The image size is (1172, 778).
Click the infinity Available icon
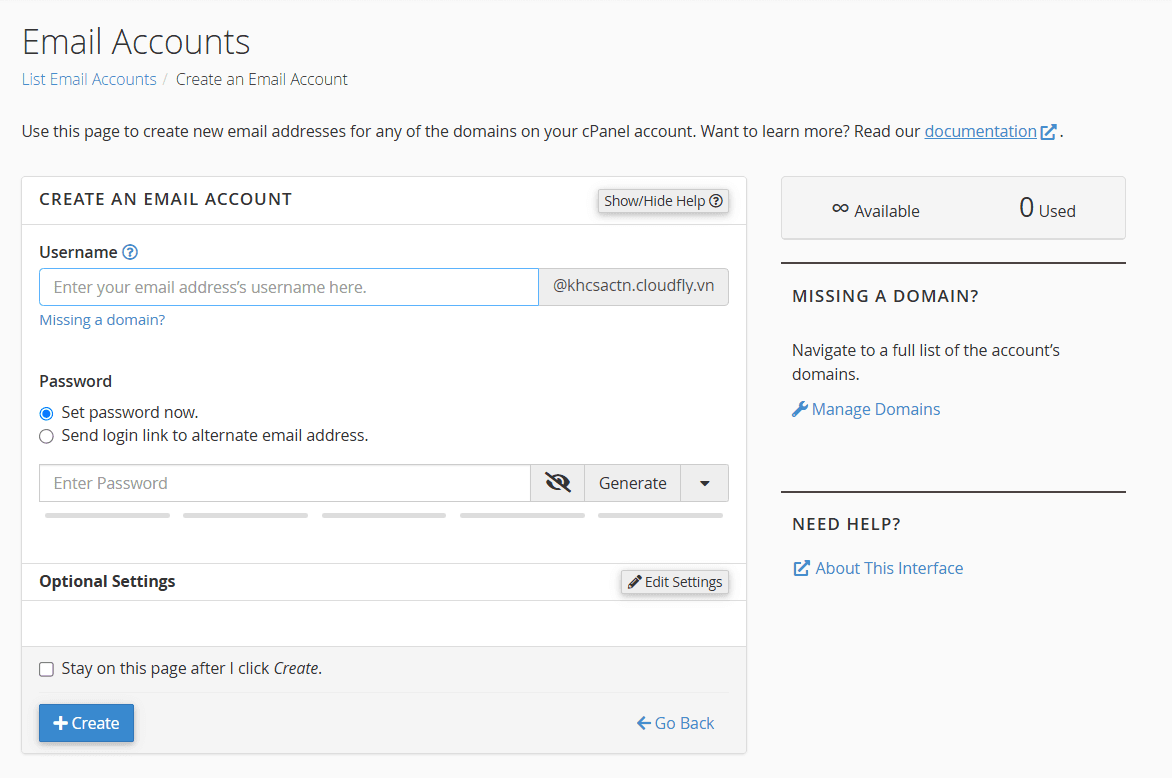[x=840, y=209]
